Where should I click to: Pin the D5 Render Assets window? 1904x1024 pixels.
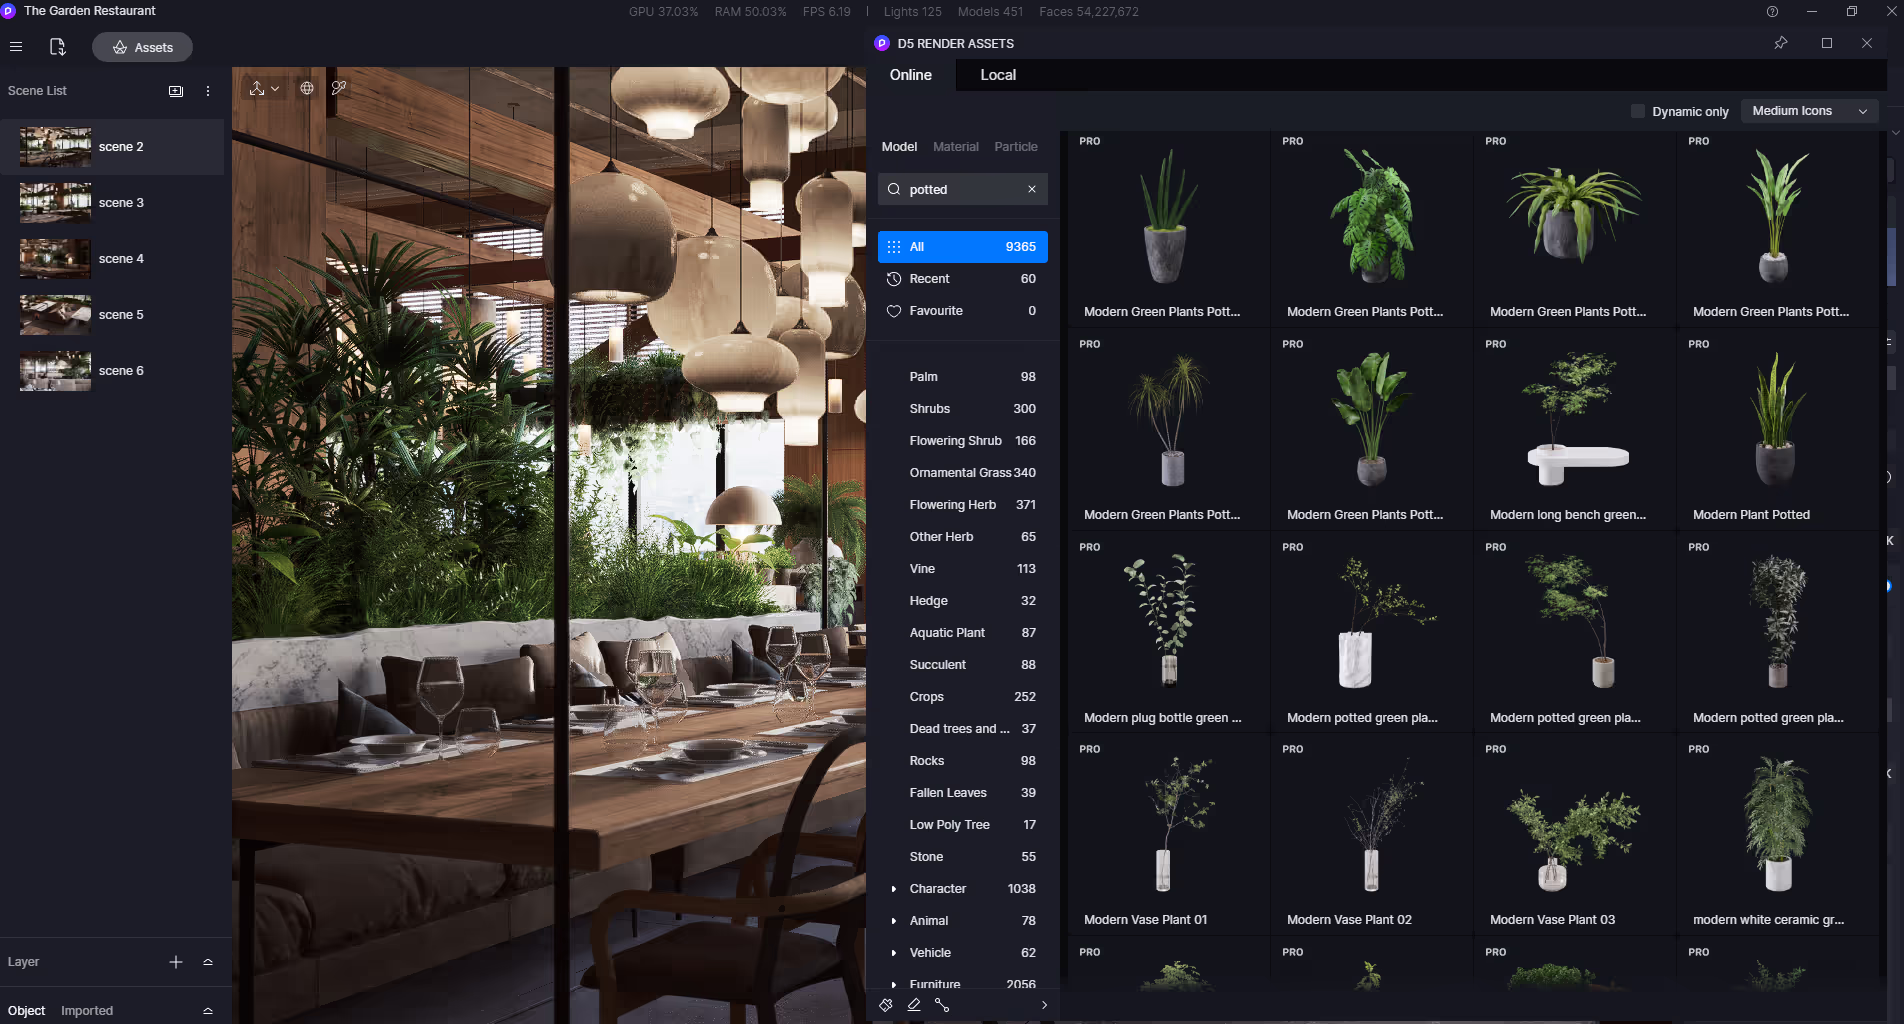click(x=1781, y=43)
